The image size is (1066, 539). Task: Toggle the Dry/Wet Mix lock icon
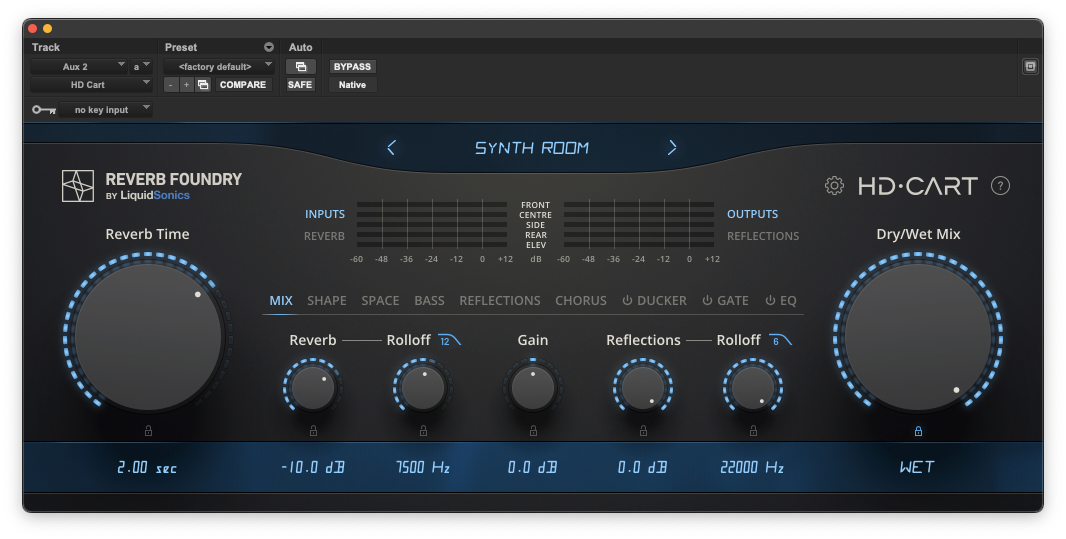918,431
